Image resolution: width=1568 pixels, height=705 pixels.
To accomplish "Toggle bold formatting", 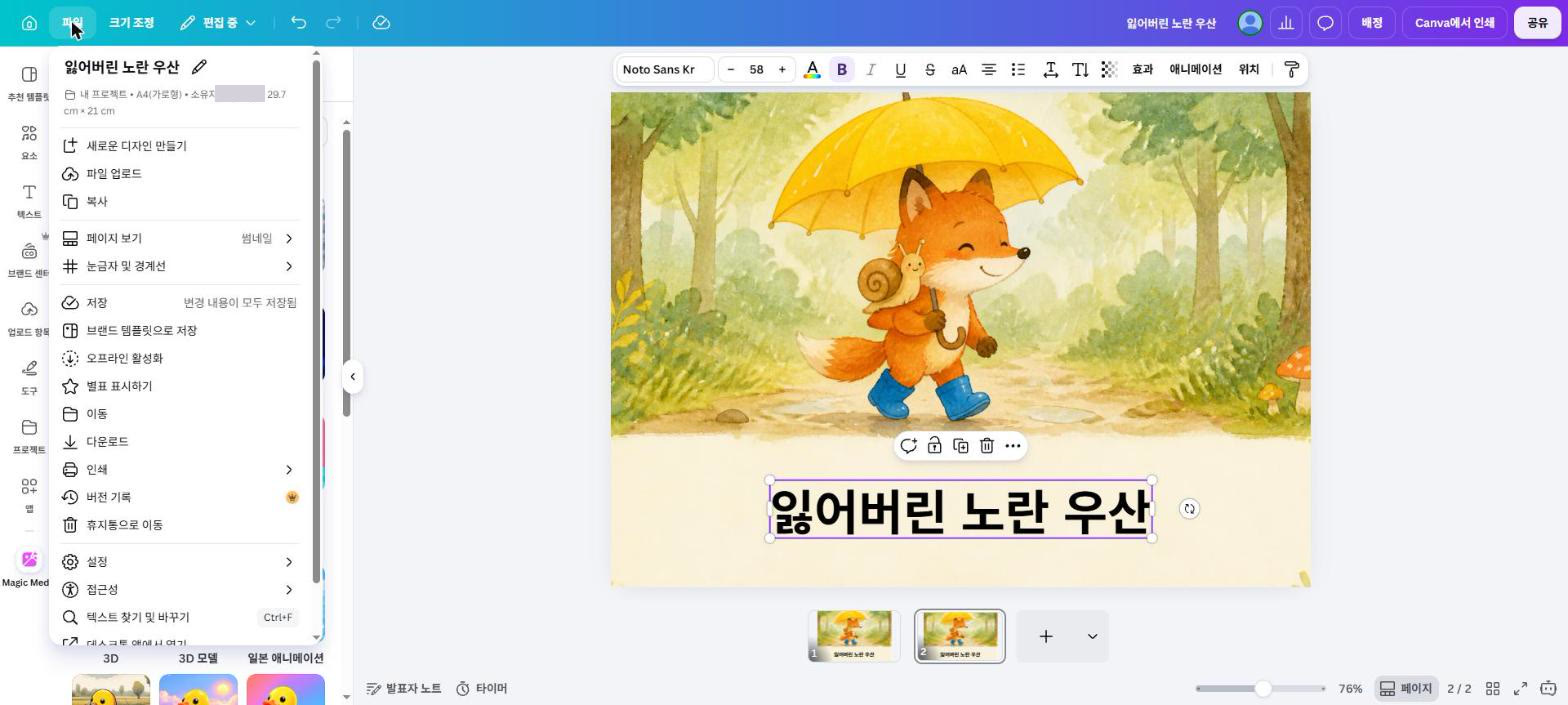I will click(842, 69).
